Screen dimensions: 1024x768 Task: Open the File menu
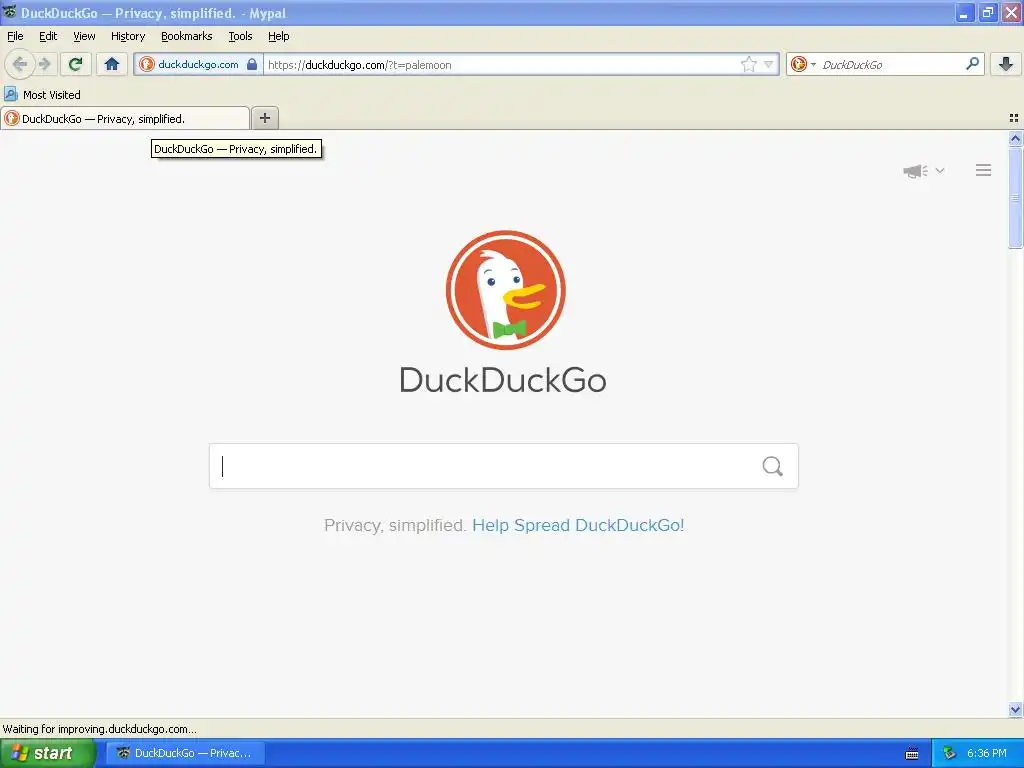15,37
